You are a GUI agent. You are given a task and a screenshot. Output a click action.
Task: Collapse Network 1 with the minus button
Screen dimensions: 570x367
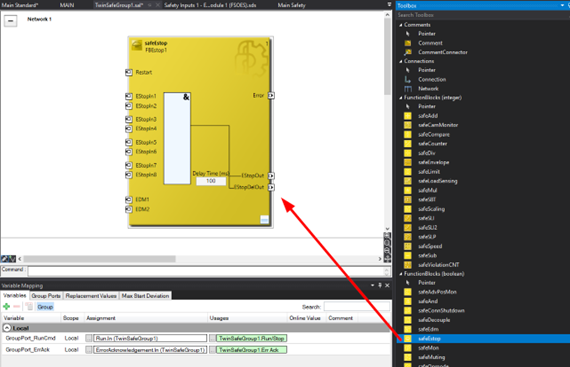tap(11, 21)
